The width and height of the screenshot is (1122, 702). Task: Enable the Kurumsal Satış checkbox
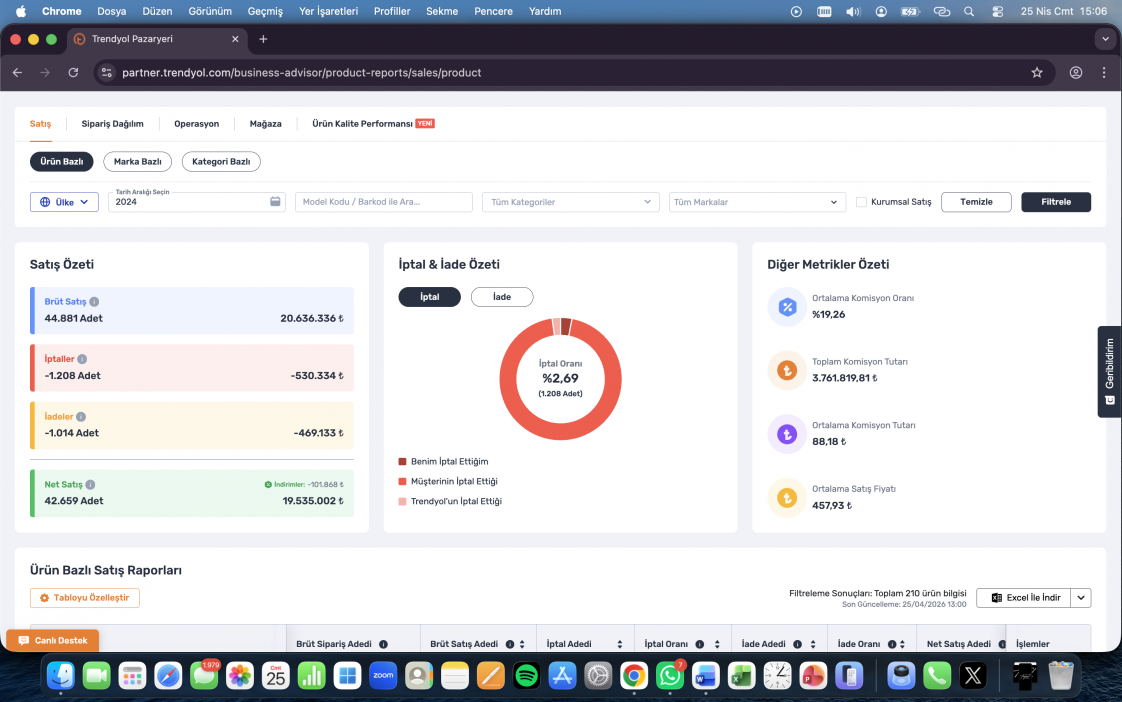pyautogui.click(x=862, y=202)
